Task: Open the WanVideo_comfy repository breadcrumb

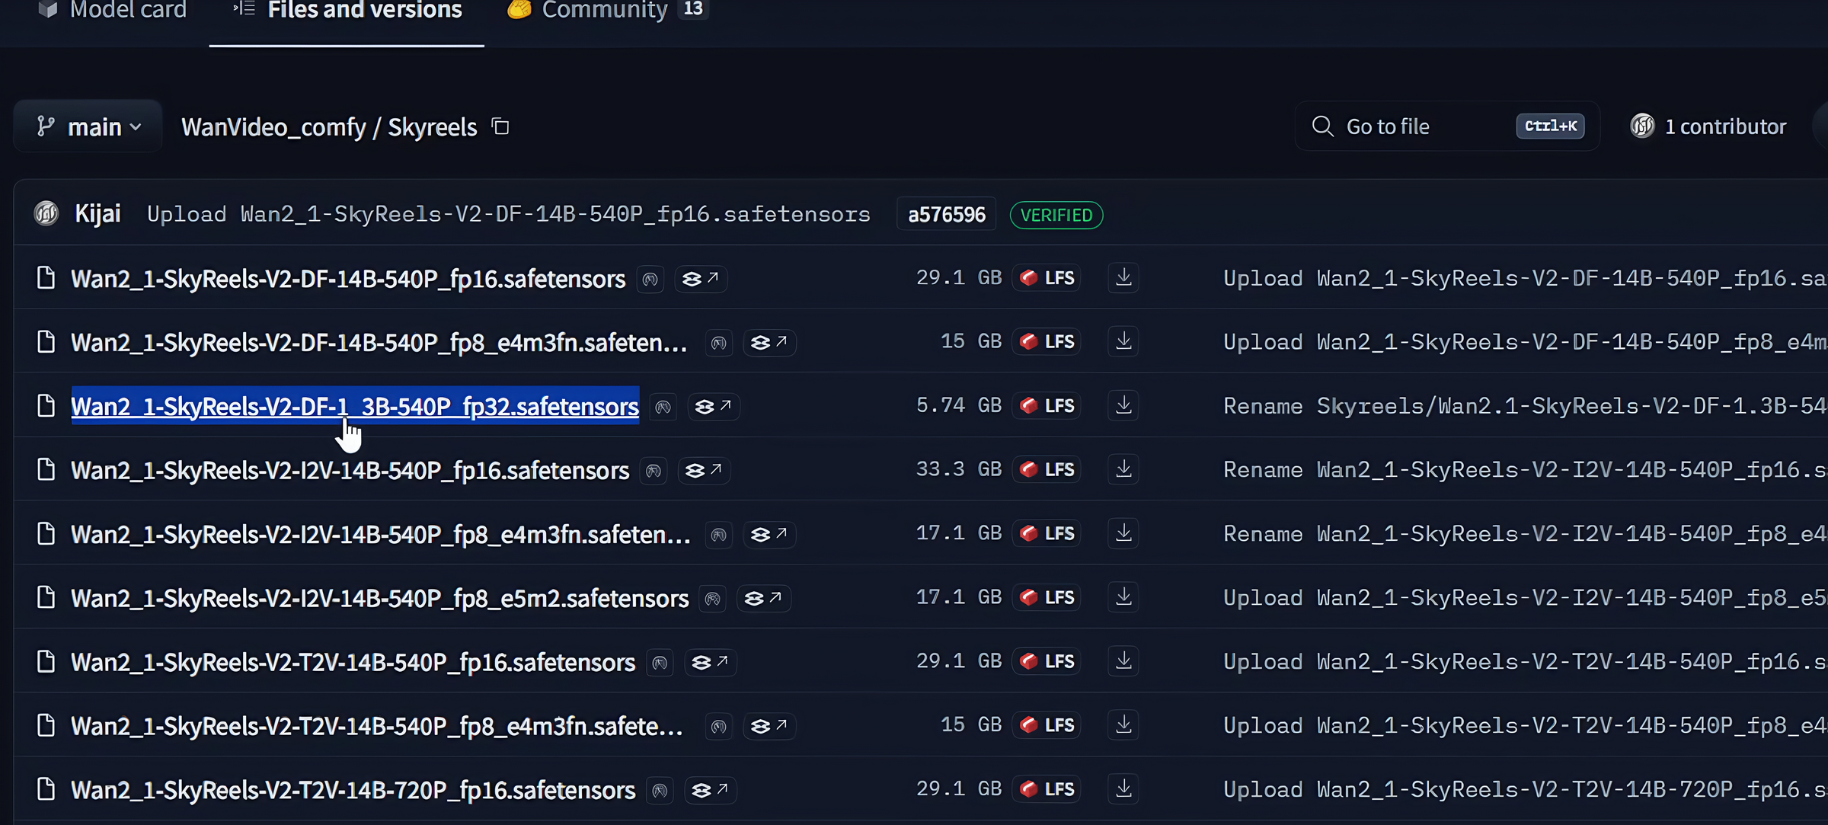Action: click(273, 127)
